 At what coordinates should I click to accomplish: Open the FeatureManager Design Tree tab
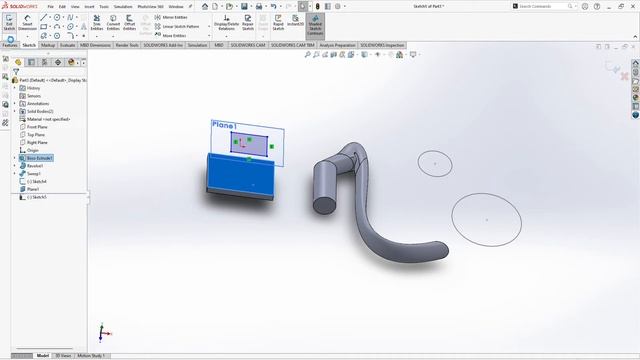tap(18, 62)
